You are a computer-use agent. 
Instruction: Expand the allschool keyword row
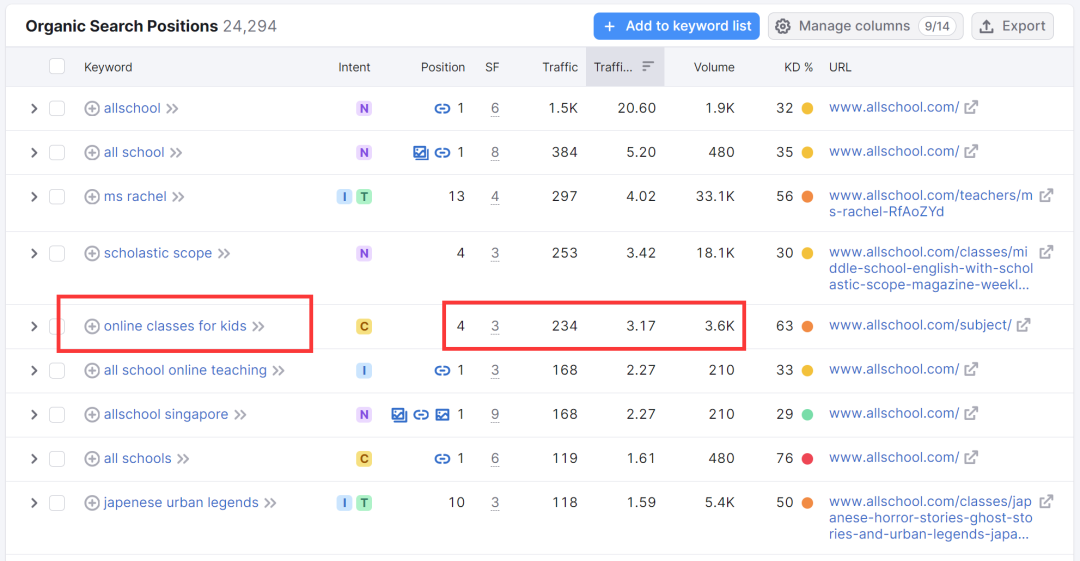point(33,108)
